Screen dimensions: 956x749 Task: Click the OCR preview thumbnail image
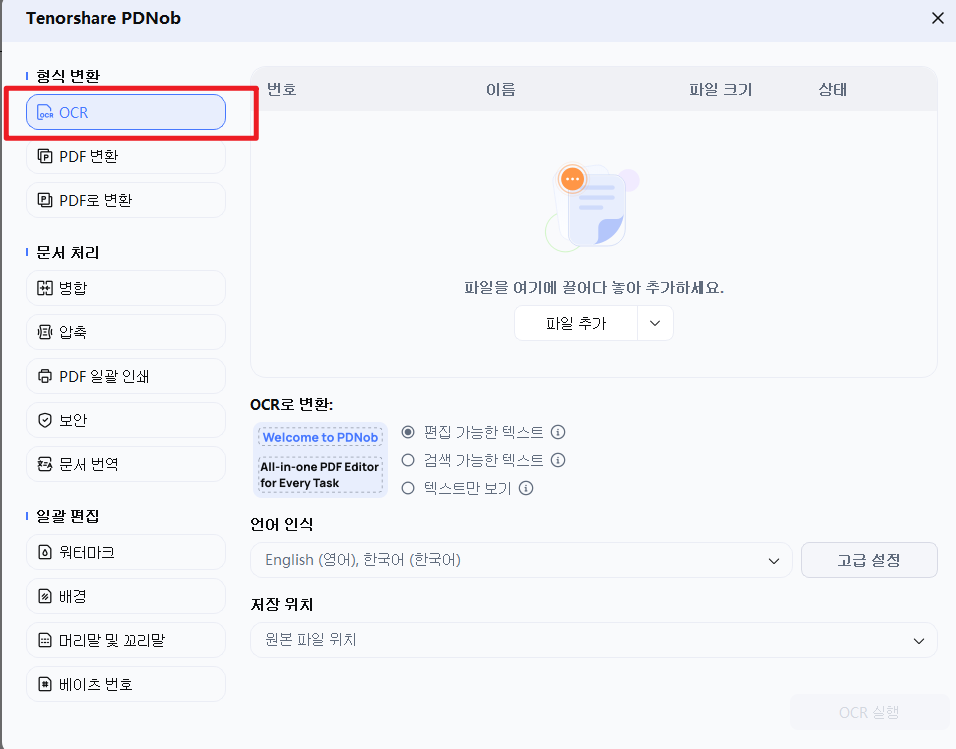pyautogui.click(x=321, y=460)
